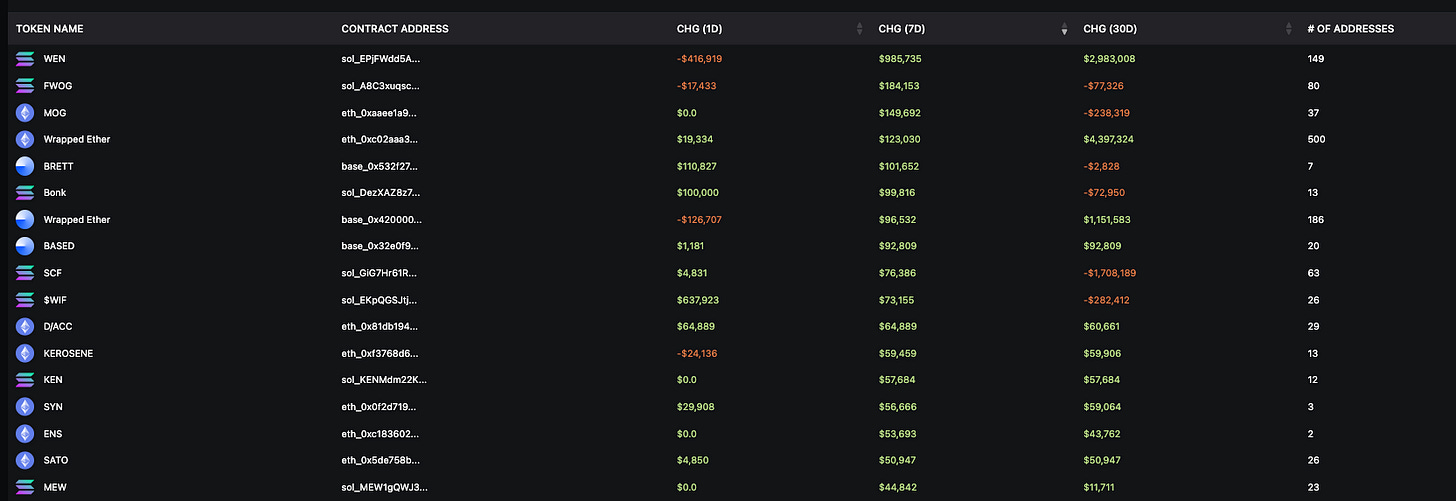Click the Solana icon next to FWOG
Image resolution: width=1456 pixels, height=501 pixels.
click(25, 86)
